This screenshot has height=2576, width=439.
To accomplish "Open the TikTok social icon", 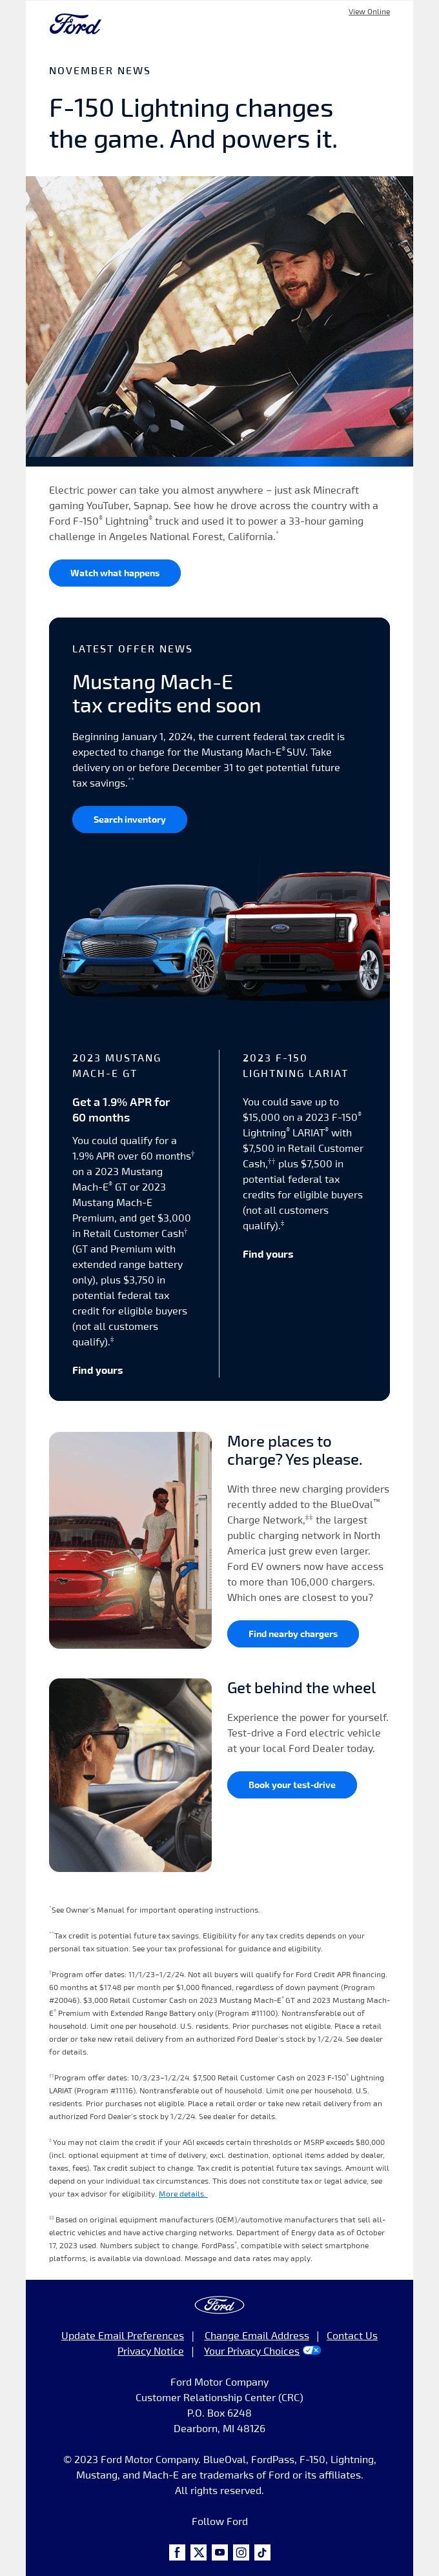I will [x=262, y=2552].
